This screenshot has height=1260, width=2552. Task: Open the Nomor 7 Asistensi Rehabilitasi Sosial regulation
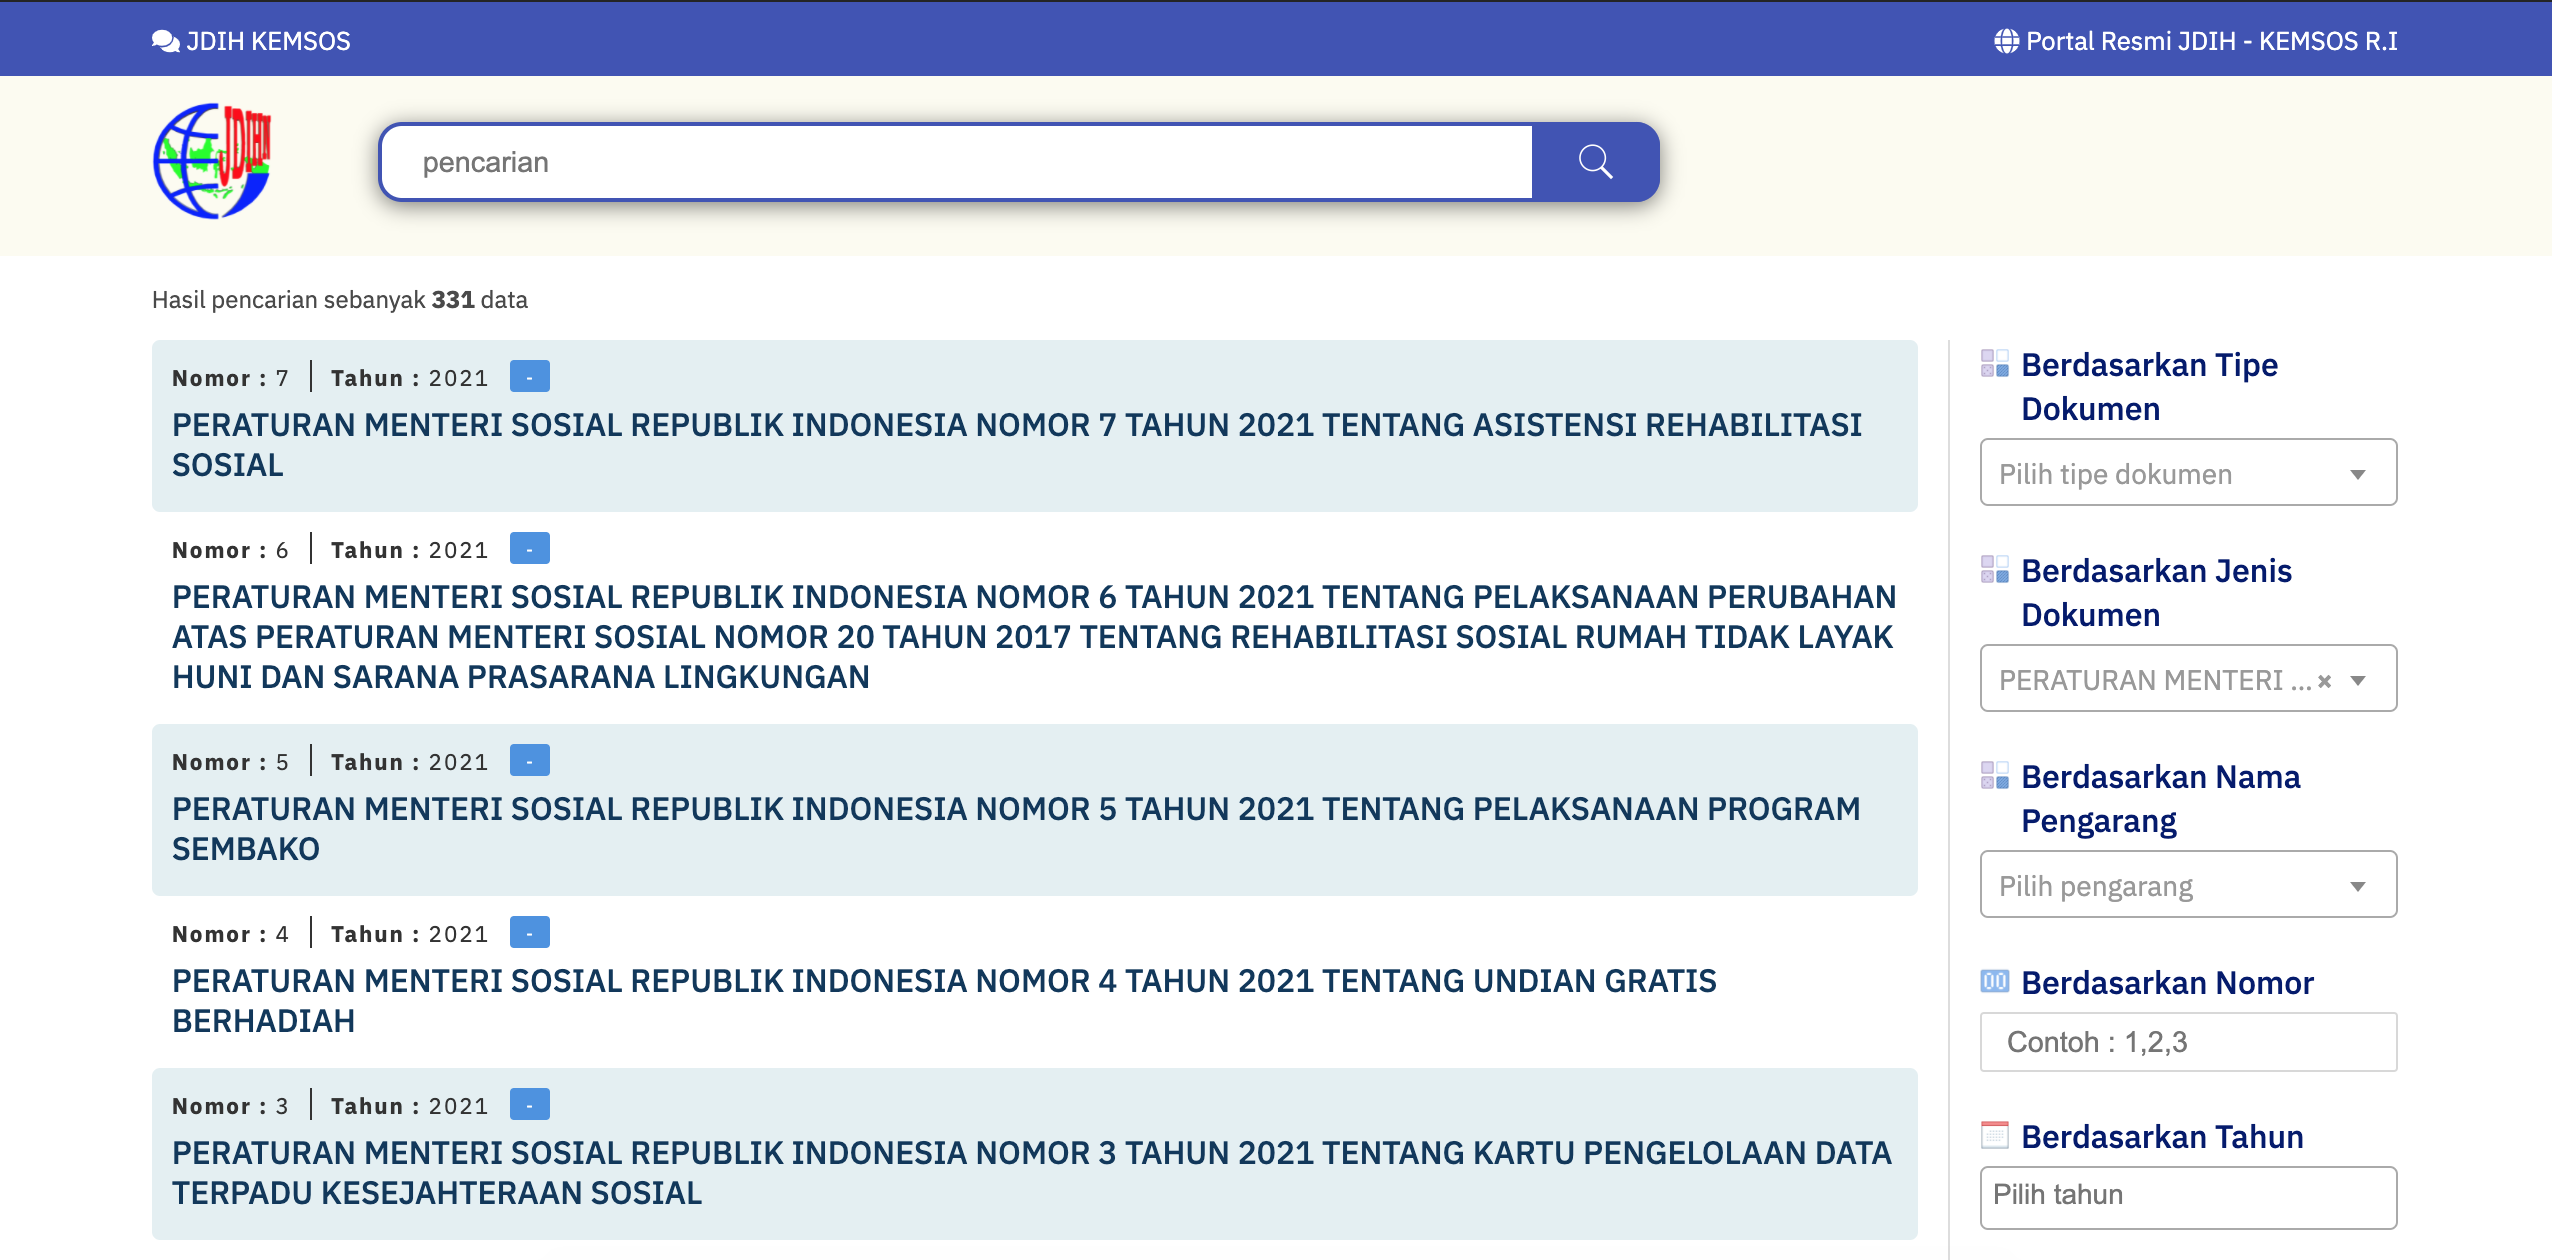point(1016,445)
